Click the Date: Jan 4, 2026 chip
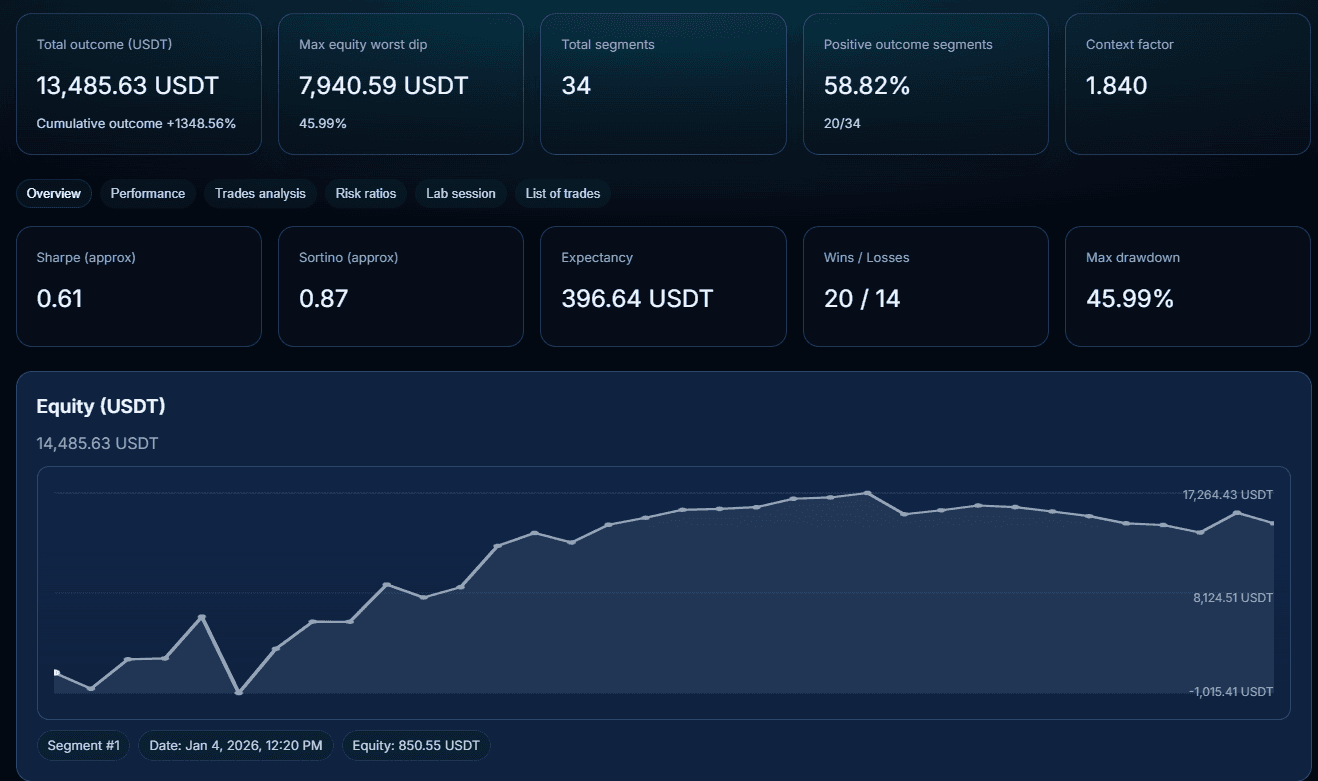1318x781 pixels. coord(235,745)
